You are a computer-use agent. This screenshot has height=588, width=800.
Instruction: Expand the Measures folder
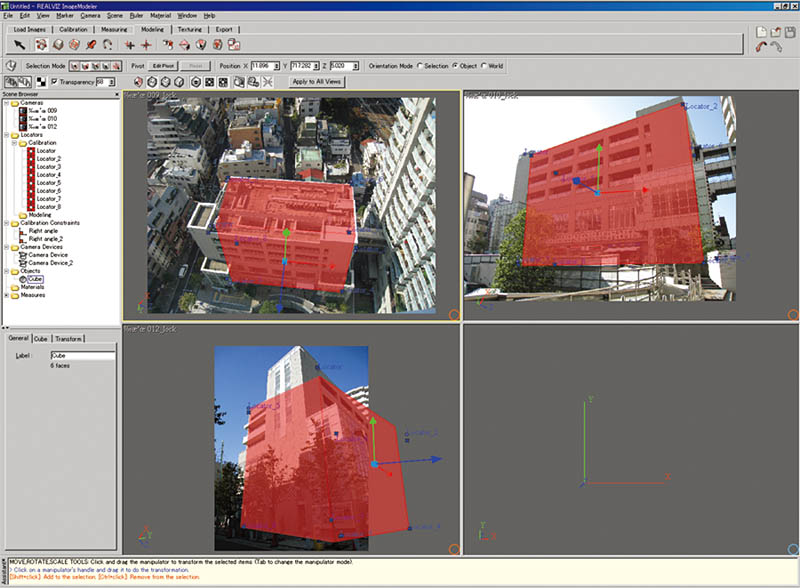tap(6, 295)
